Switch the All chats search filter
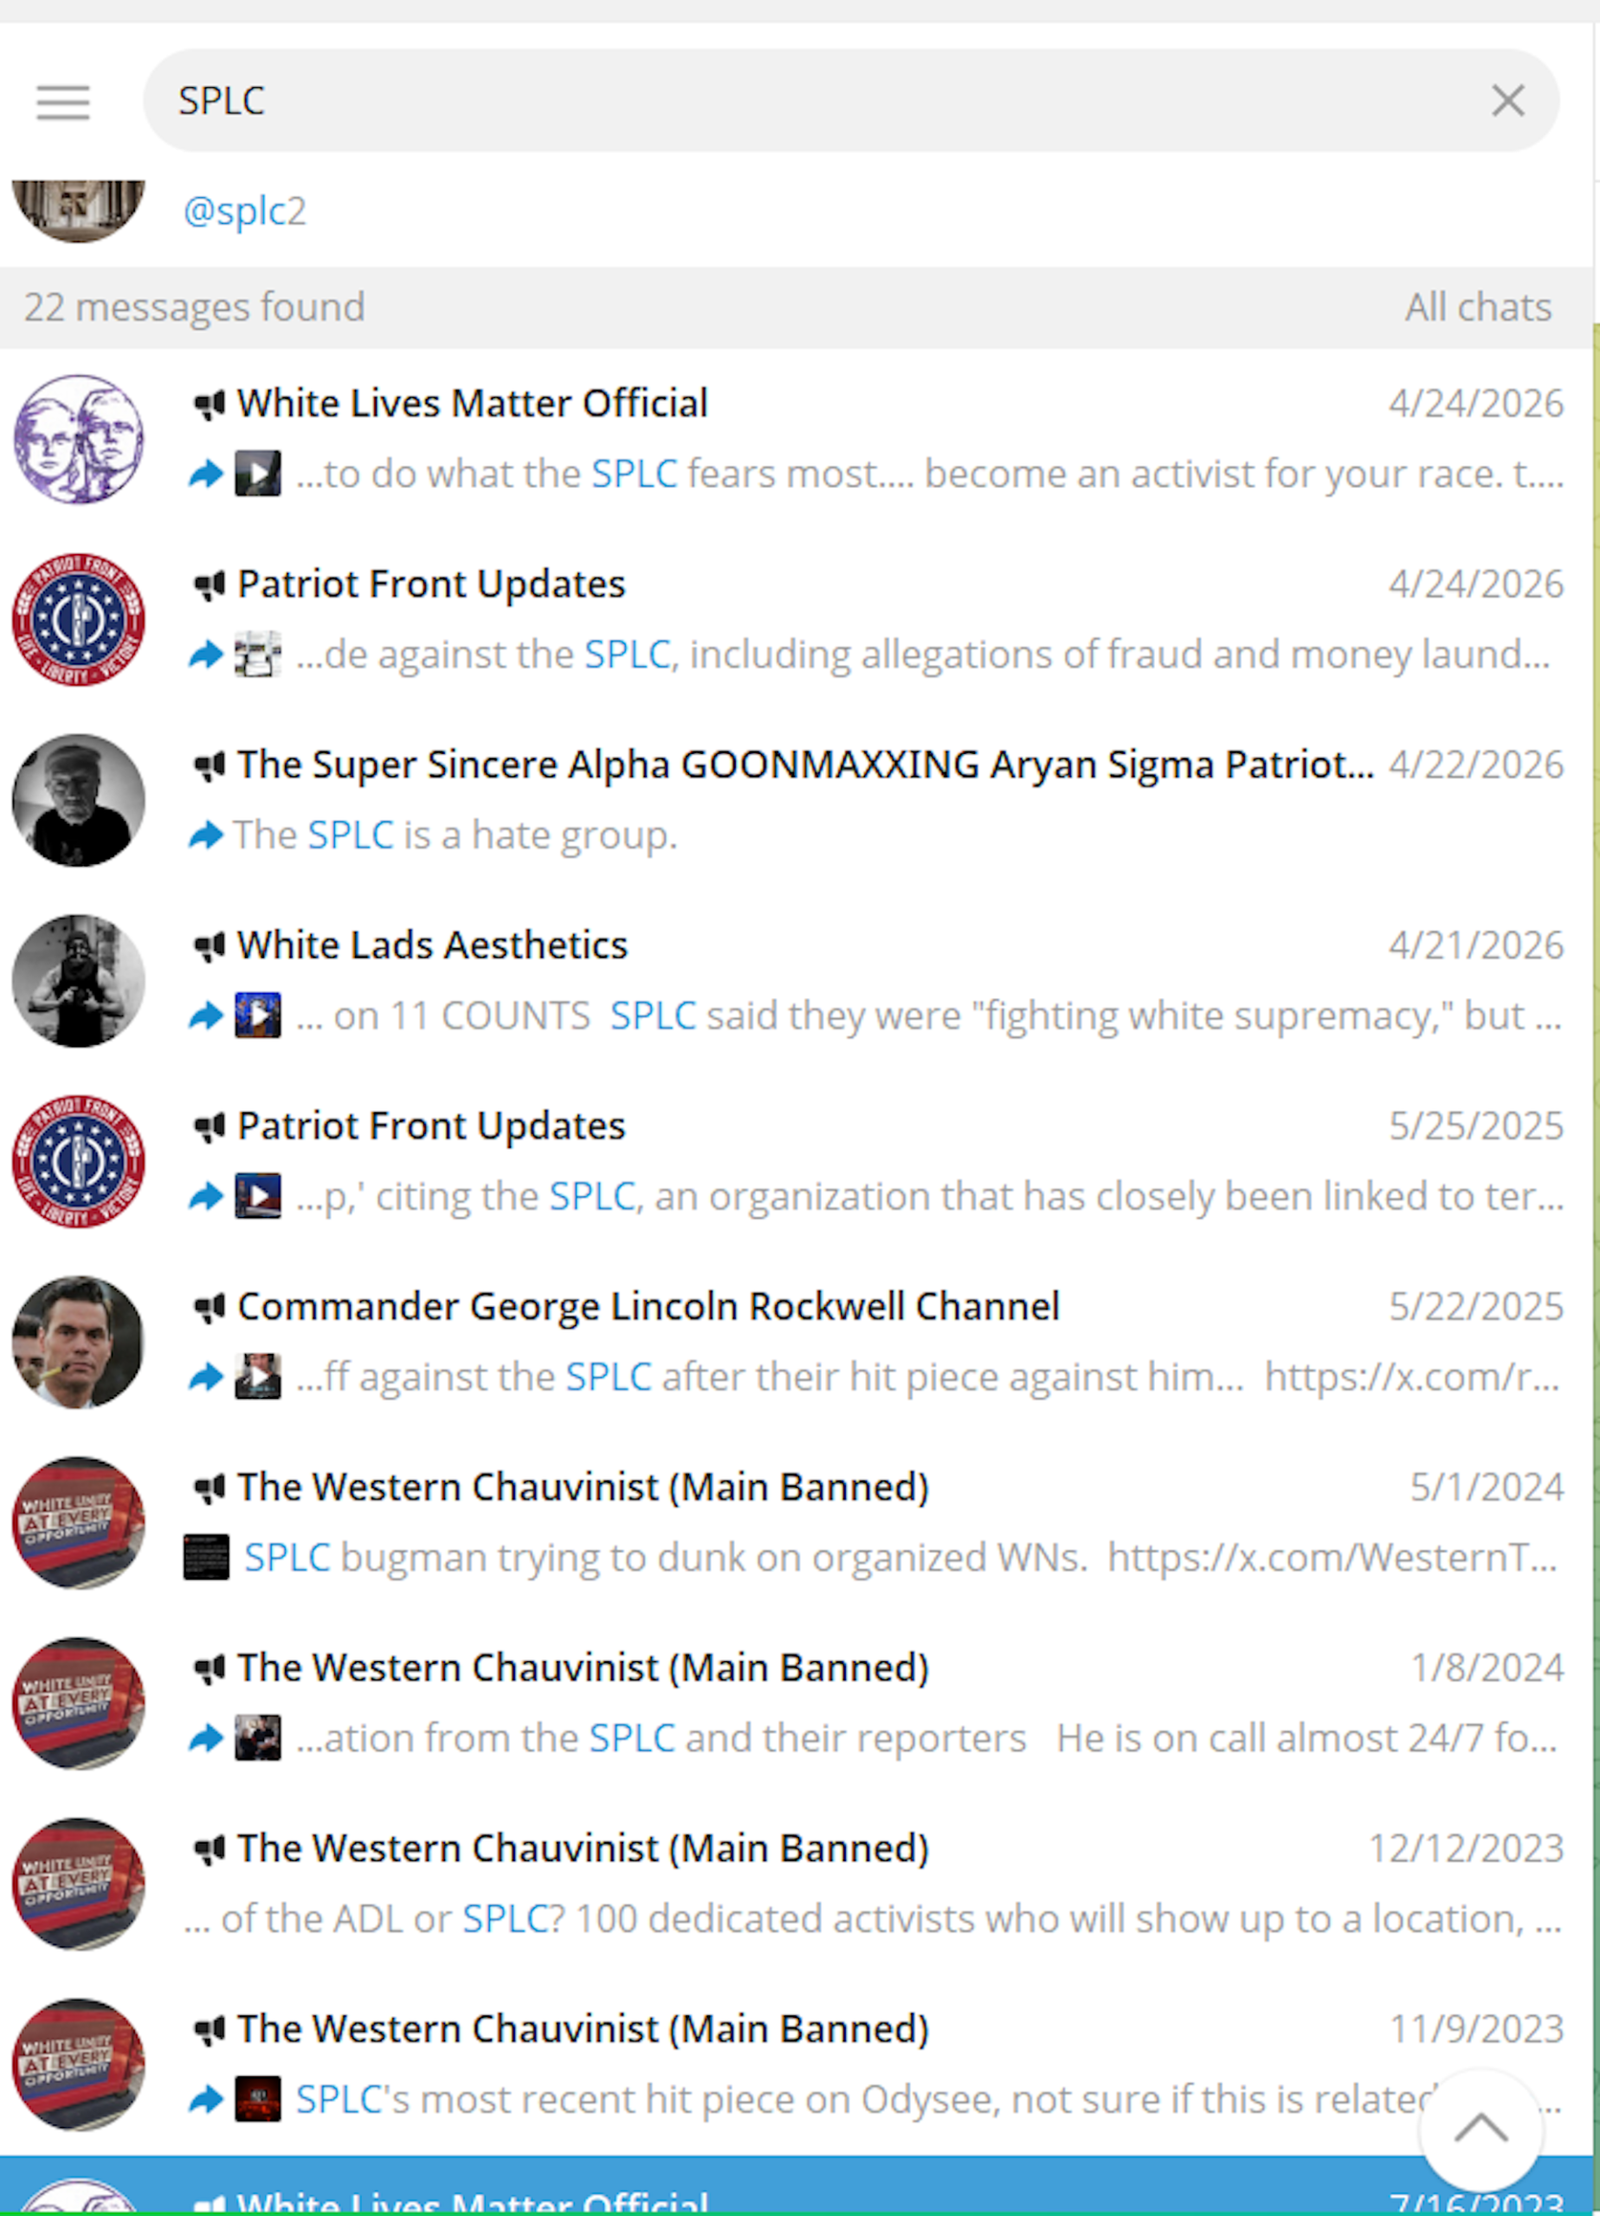Screen dimensions: 1600x2216 click(1478, 307)
